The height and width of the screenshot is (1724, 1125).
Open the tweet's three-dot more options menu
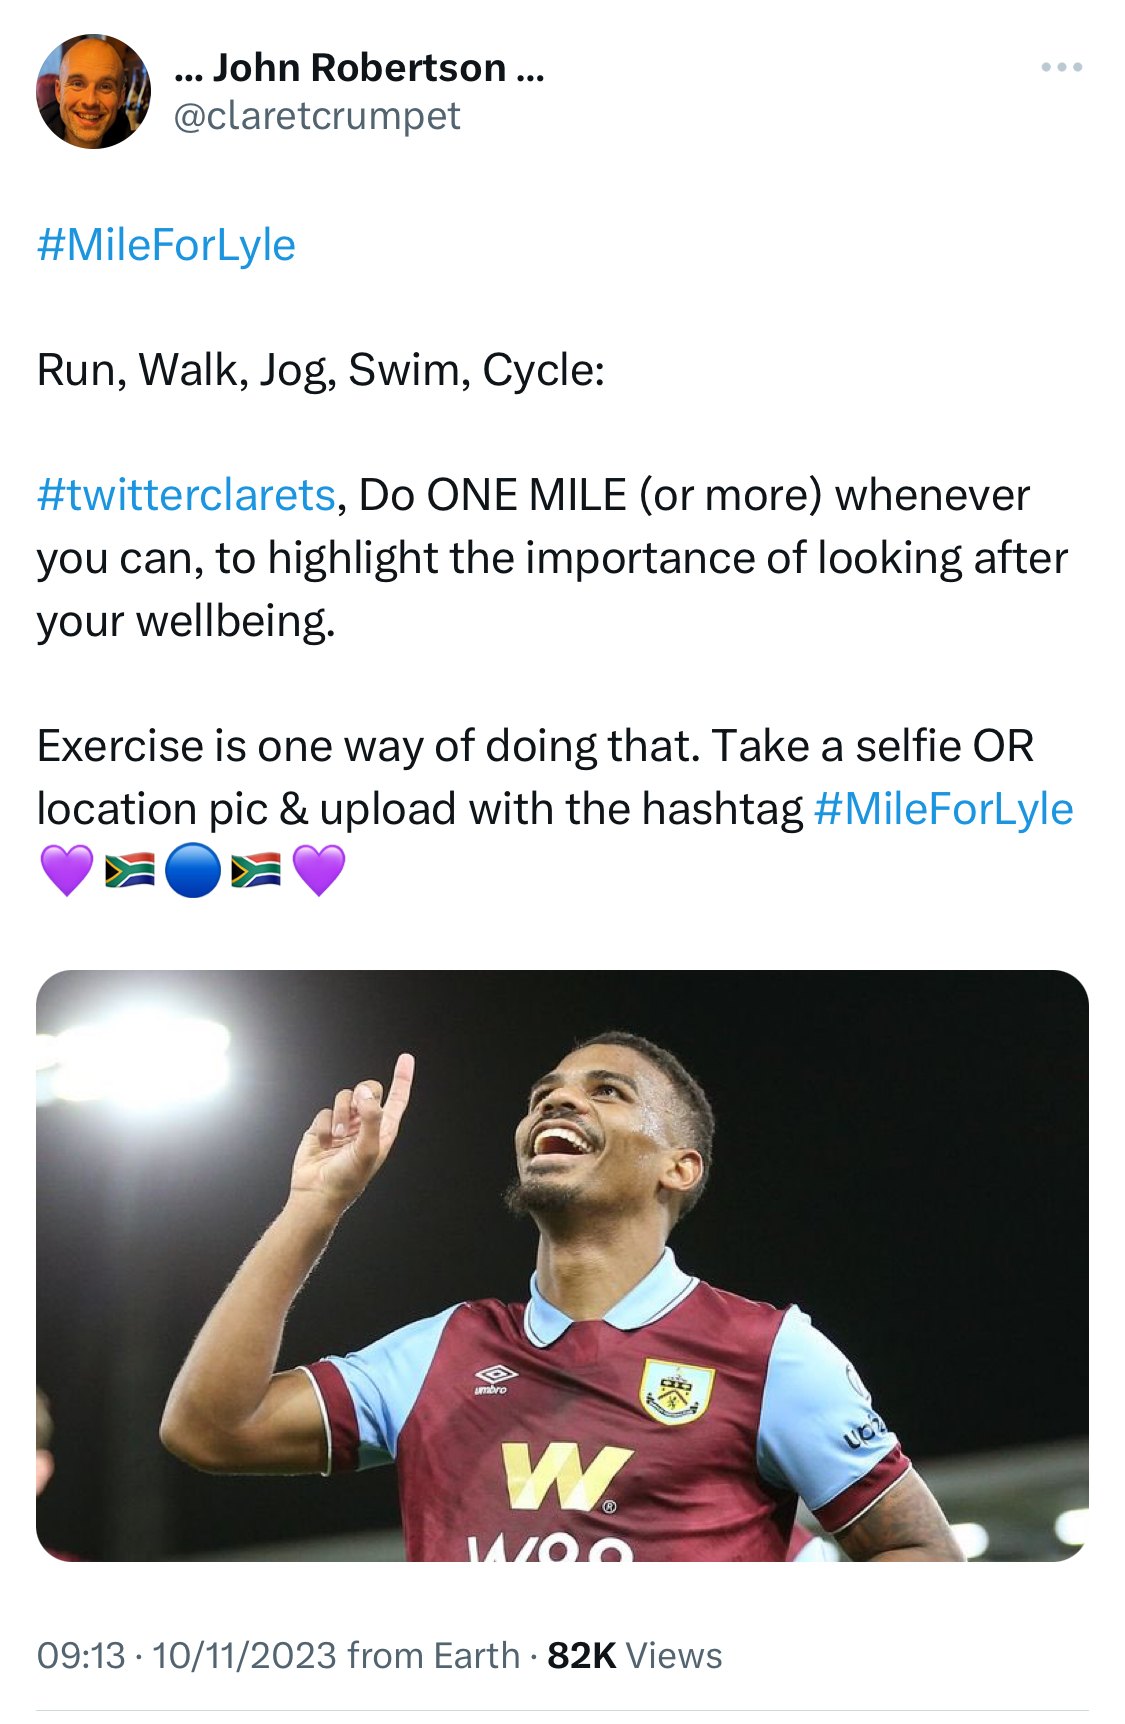(x=1061, y=68)
